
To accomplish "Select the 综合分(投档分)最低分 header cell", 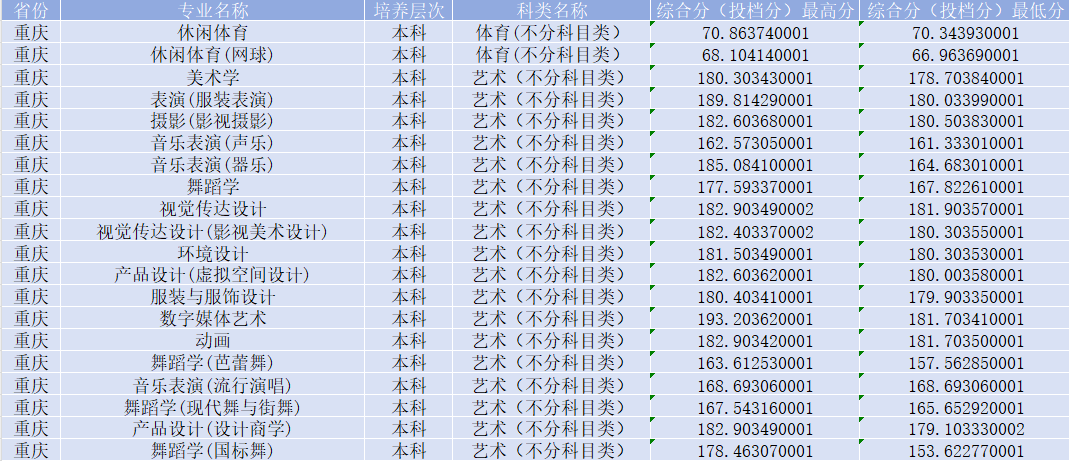I will [964, 10].
